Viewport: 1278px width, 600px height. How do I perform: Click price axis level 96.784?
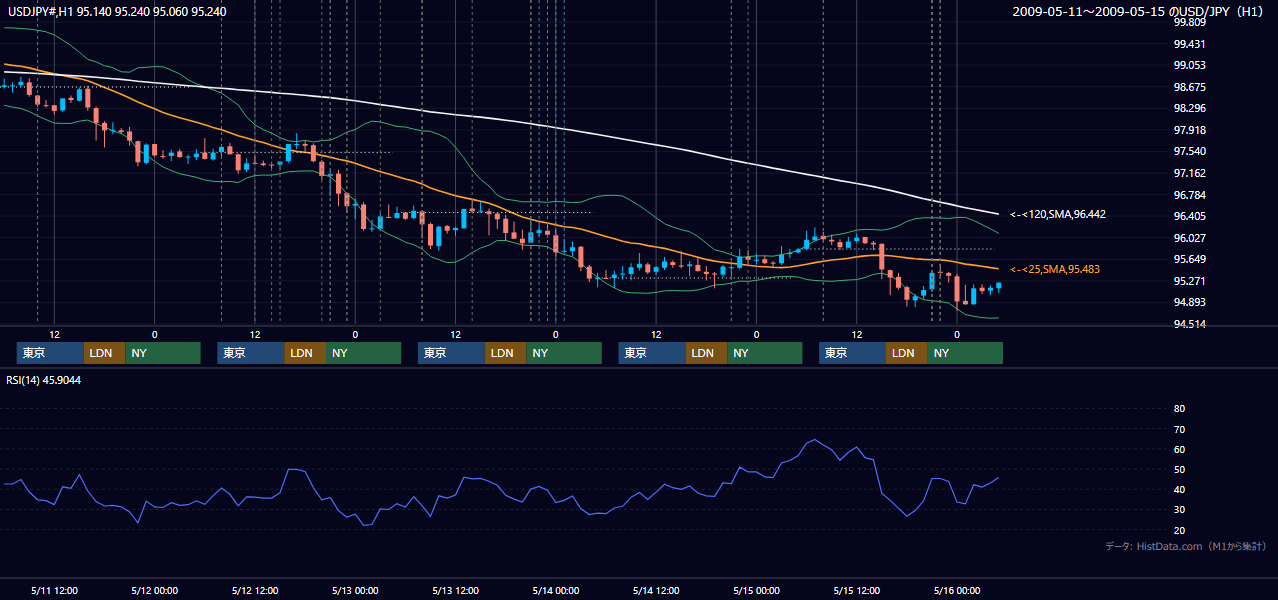pyautogui.click(x=1190, y=195)
